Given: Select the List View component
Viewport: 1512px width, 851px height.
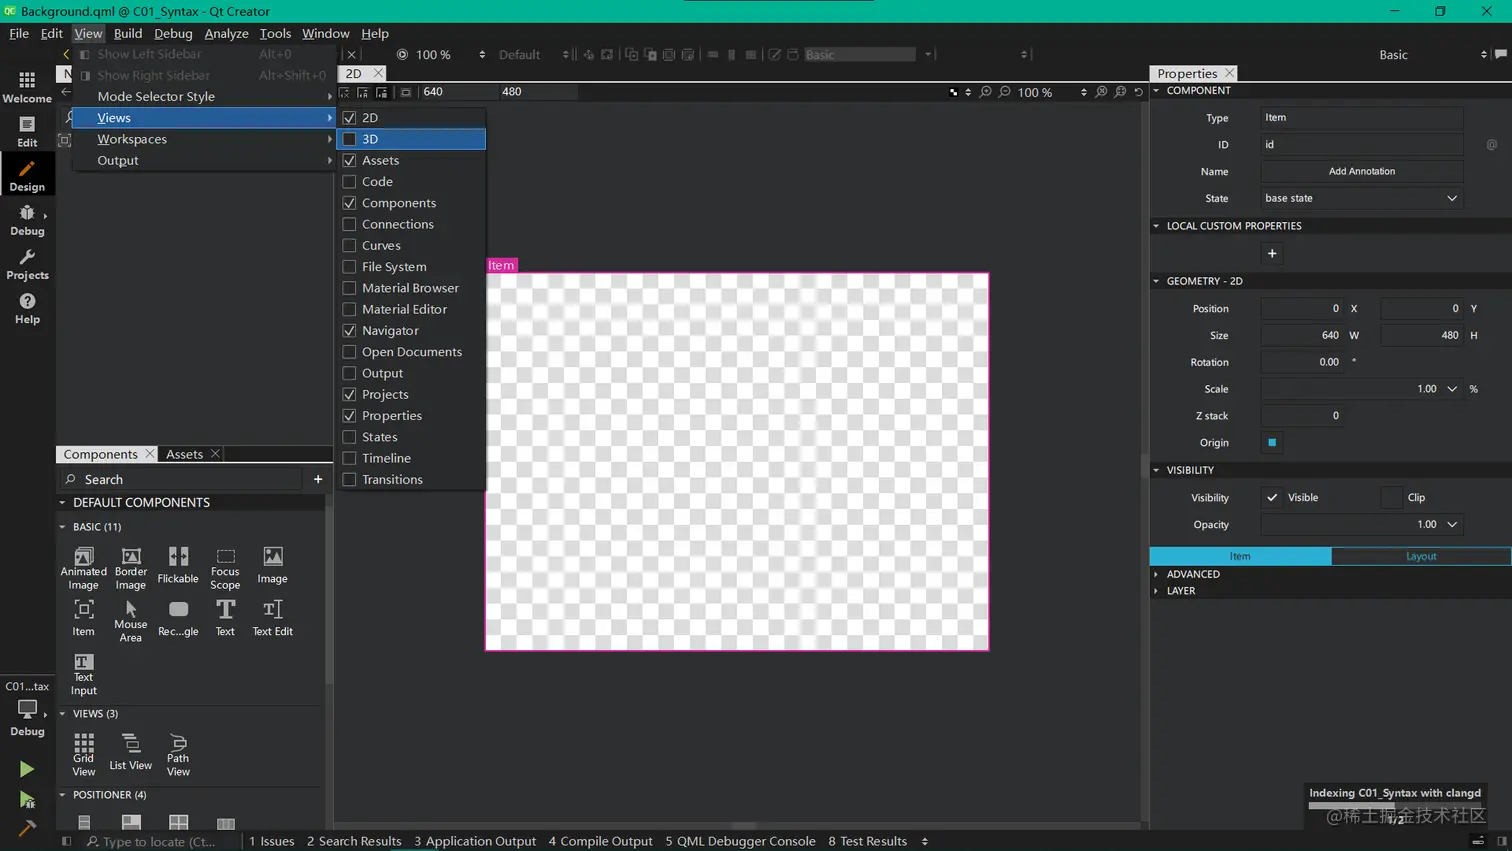Looking at the screenshot, I should (131, 752).
